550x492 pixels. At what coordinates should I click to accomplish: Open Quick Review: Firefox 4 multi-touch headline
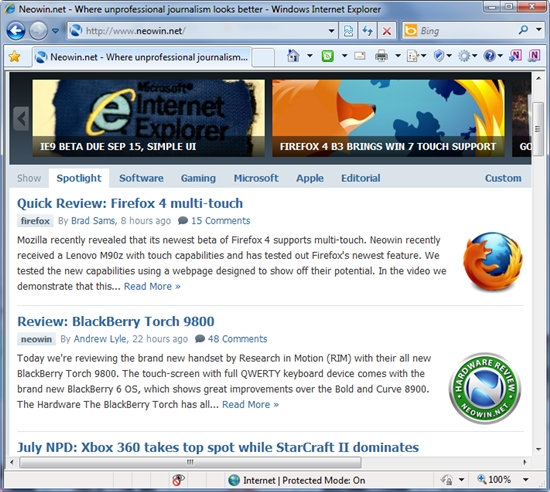pyautogui.click(x=130, y=203)
